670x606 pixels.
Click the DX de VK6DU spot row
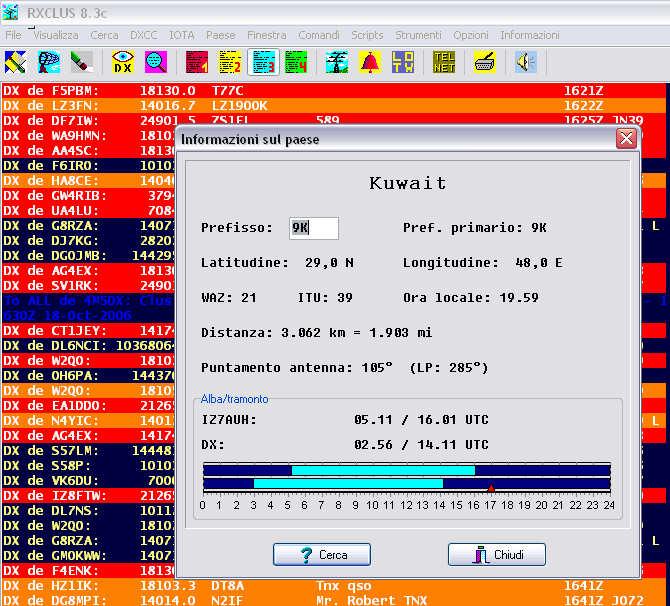(x=88, y=480)
